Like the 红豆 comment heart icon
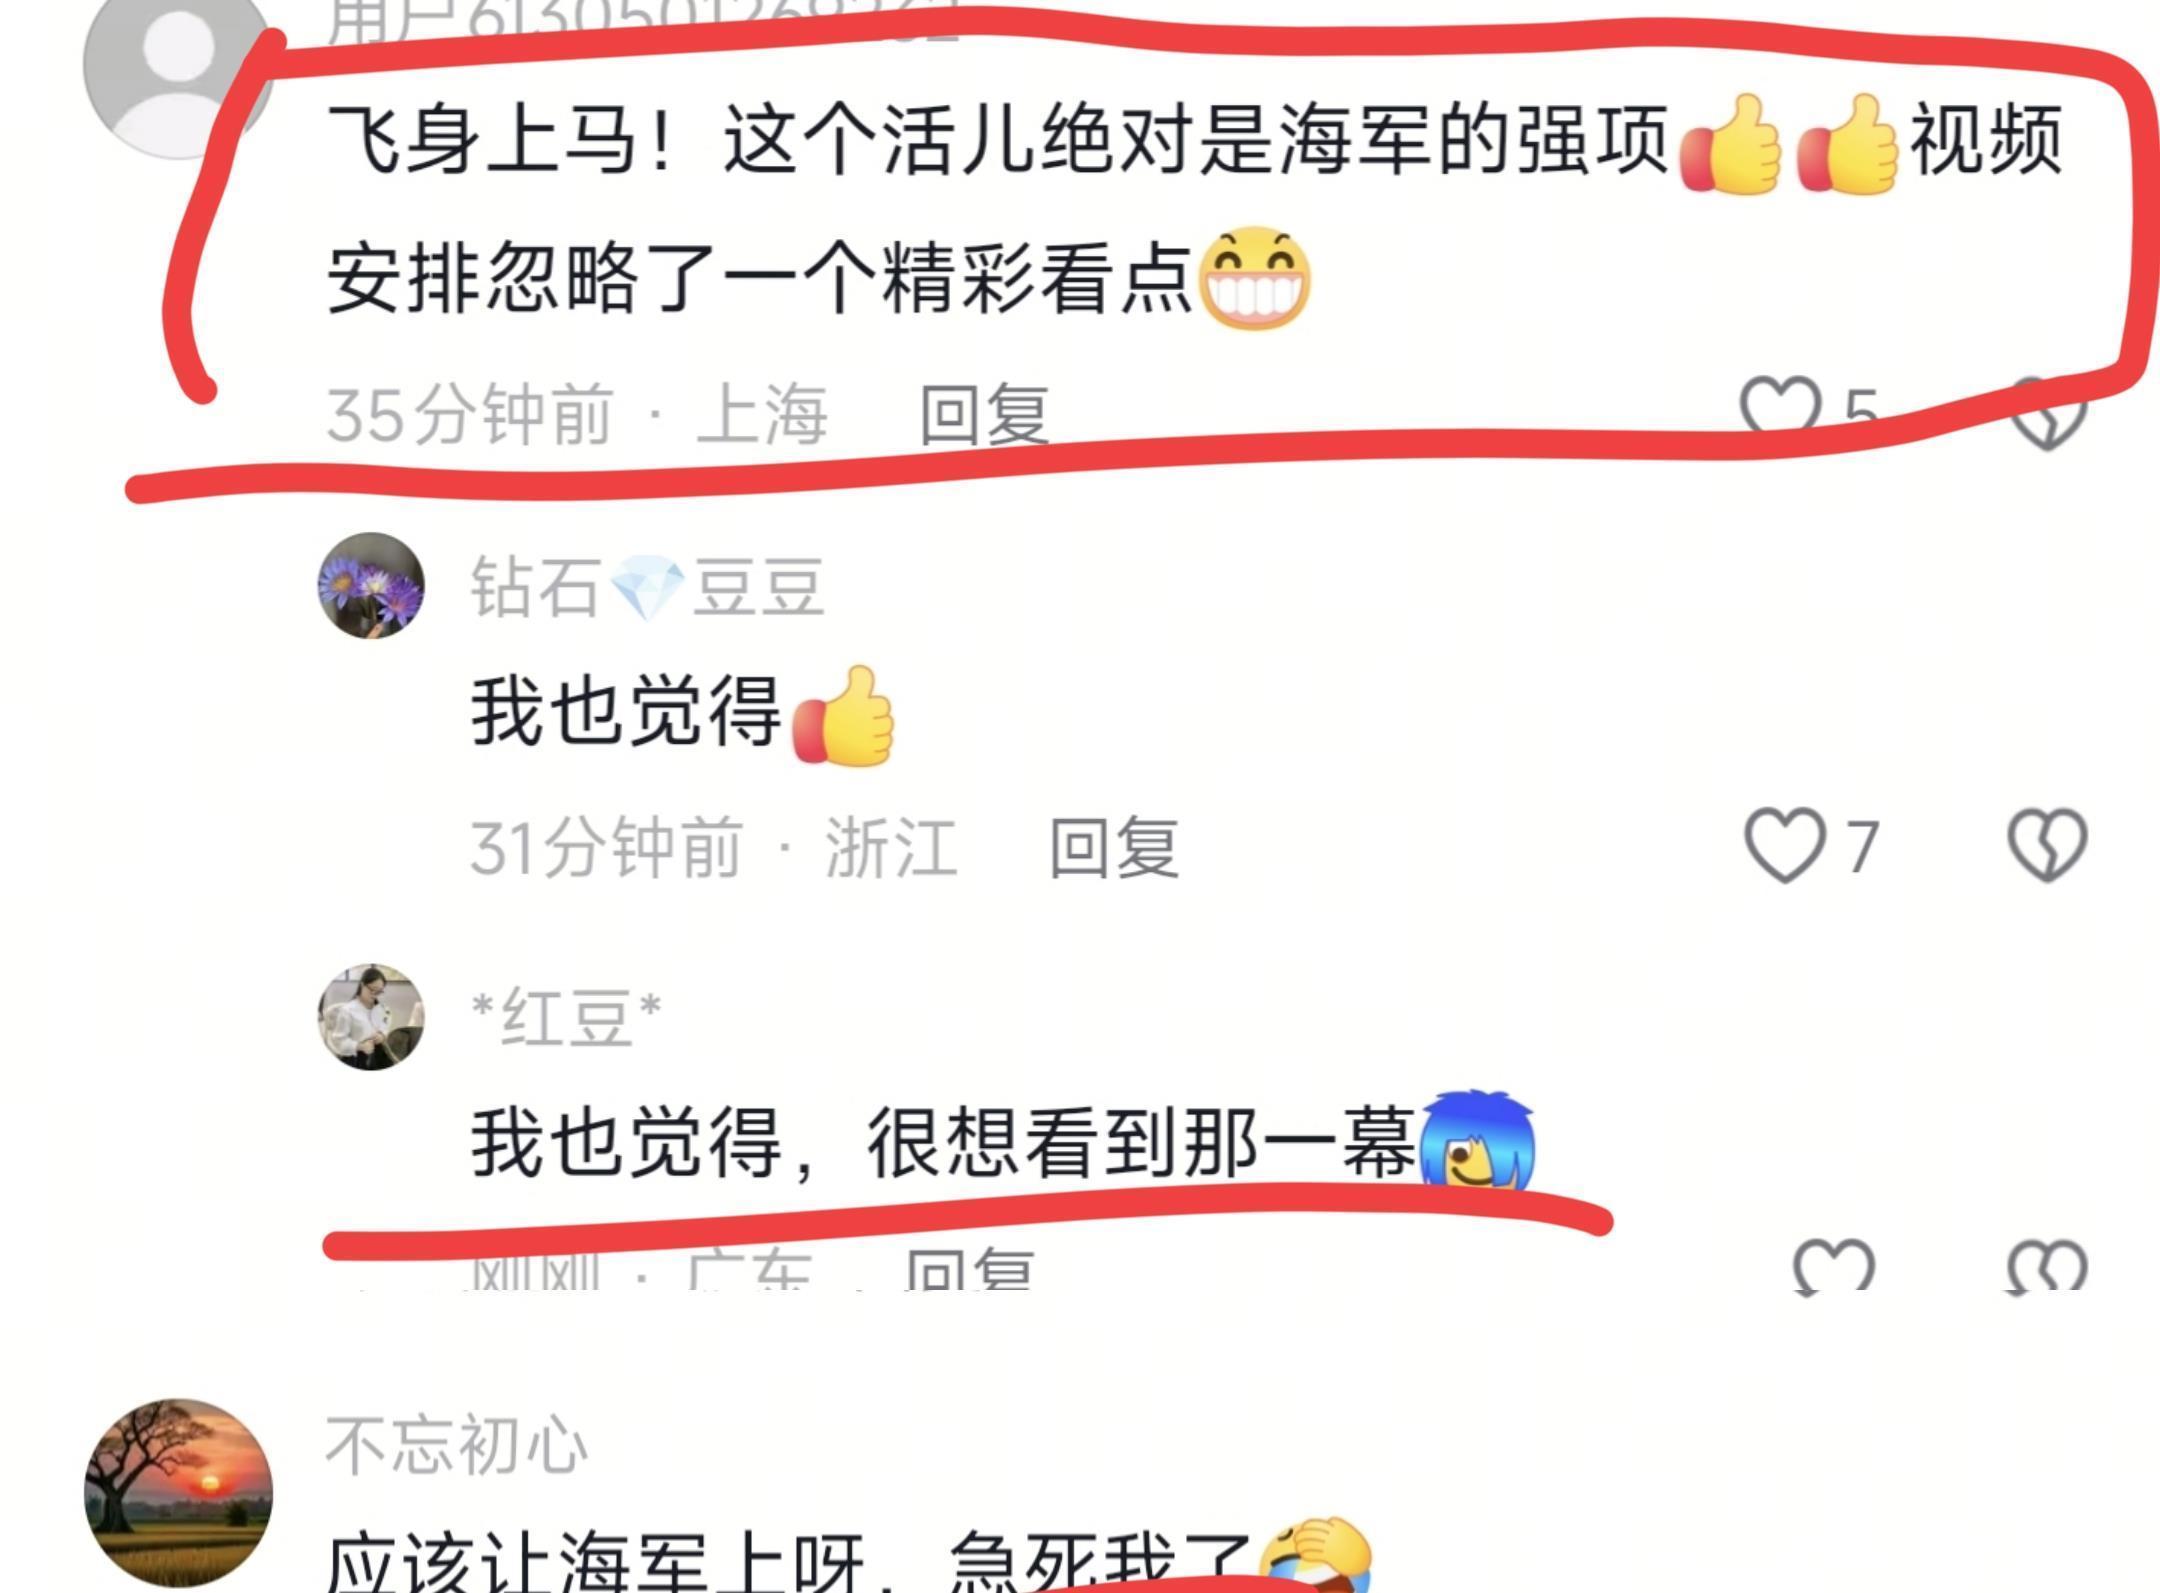The width and height of the screenshot is (2160, 1593). (1833, 1266)
